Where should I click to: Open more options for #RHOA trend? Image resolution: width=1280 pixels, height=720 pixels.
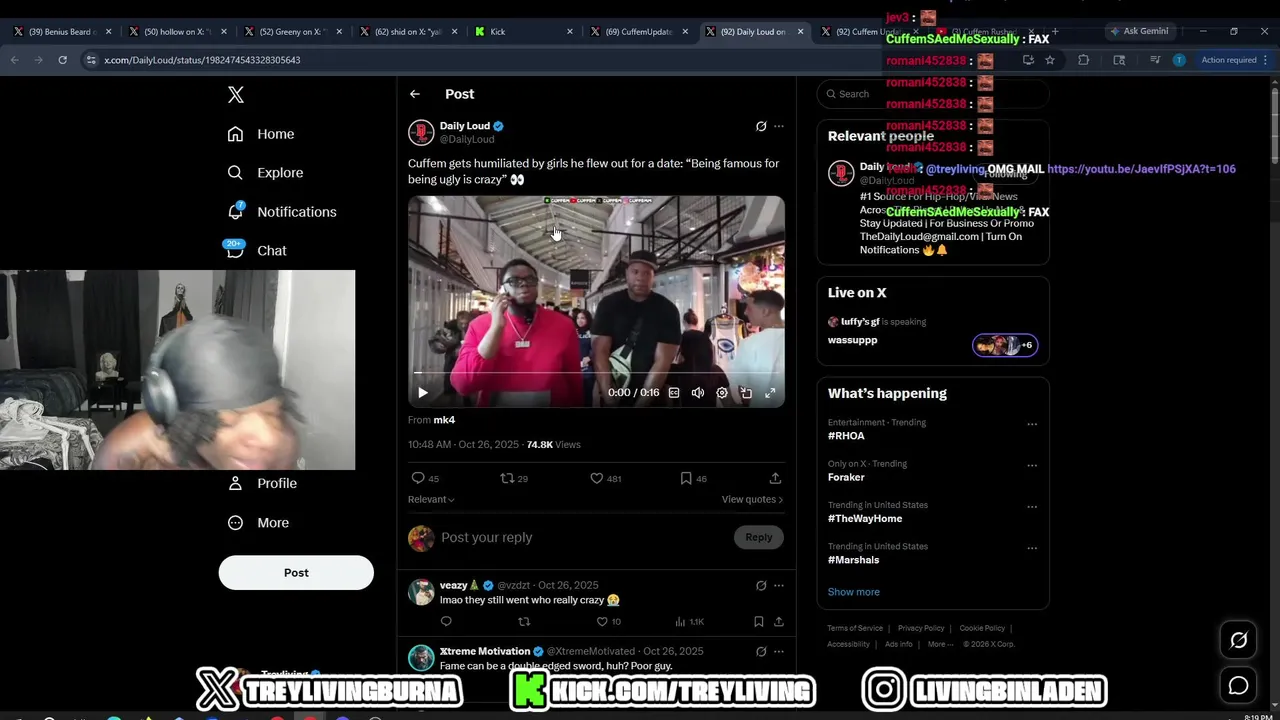click(x=1032, y=424)
